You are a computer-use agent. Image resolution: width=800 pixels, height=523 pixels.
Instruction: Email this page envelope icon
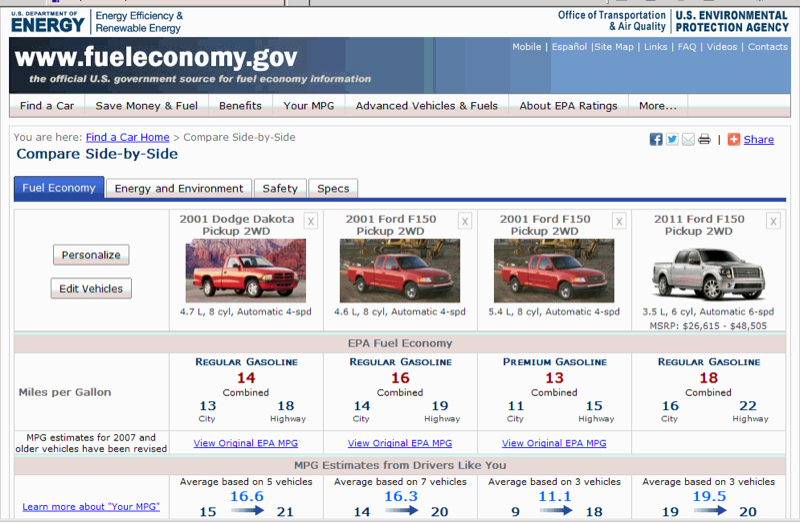coord(688,139)
